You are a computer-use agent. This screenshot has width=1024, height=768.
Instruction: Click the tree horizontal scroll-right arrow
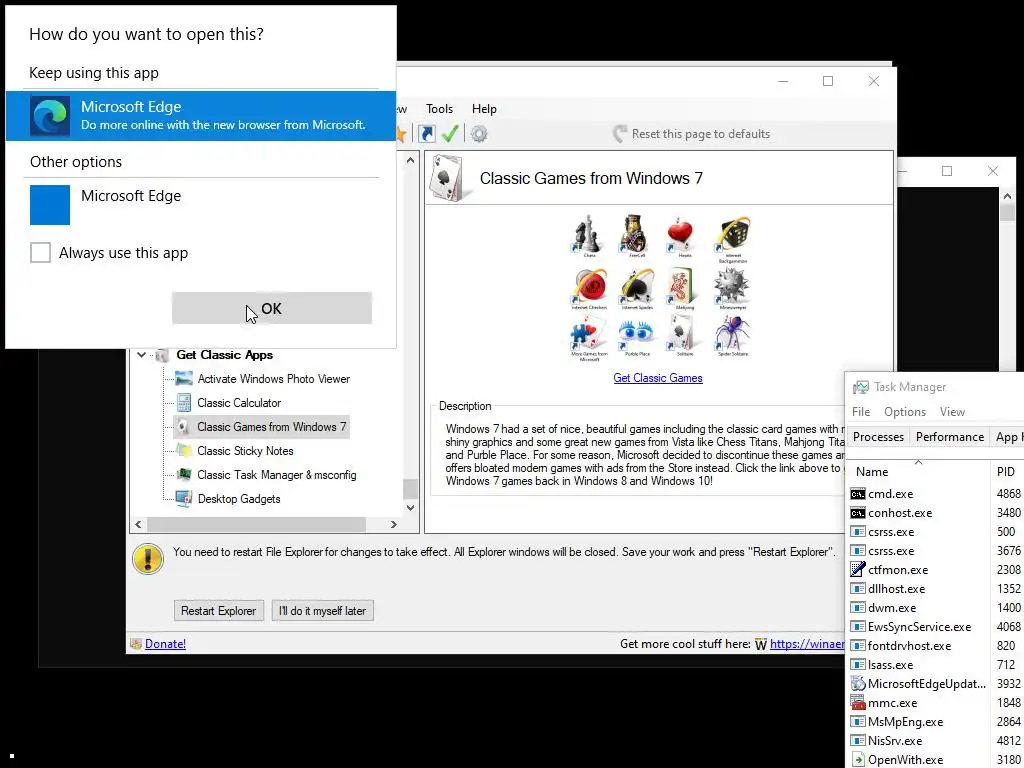pos(393,524)
